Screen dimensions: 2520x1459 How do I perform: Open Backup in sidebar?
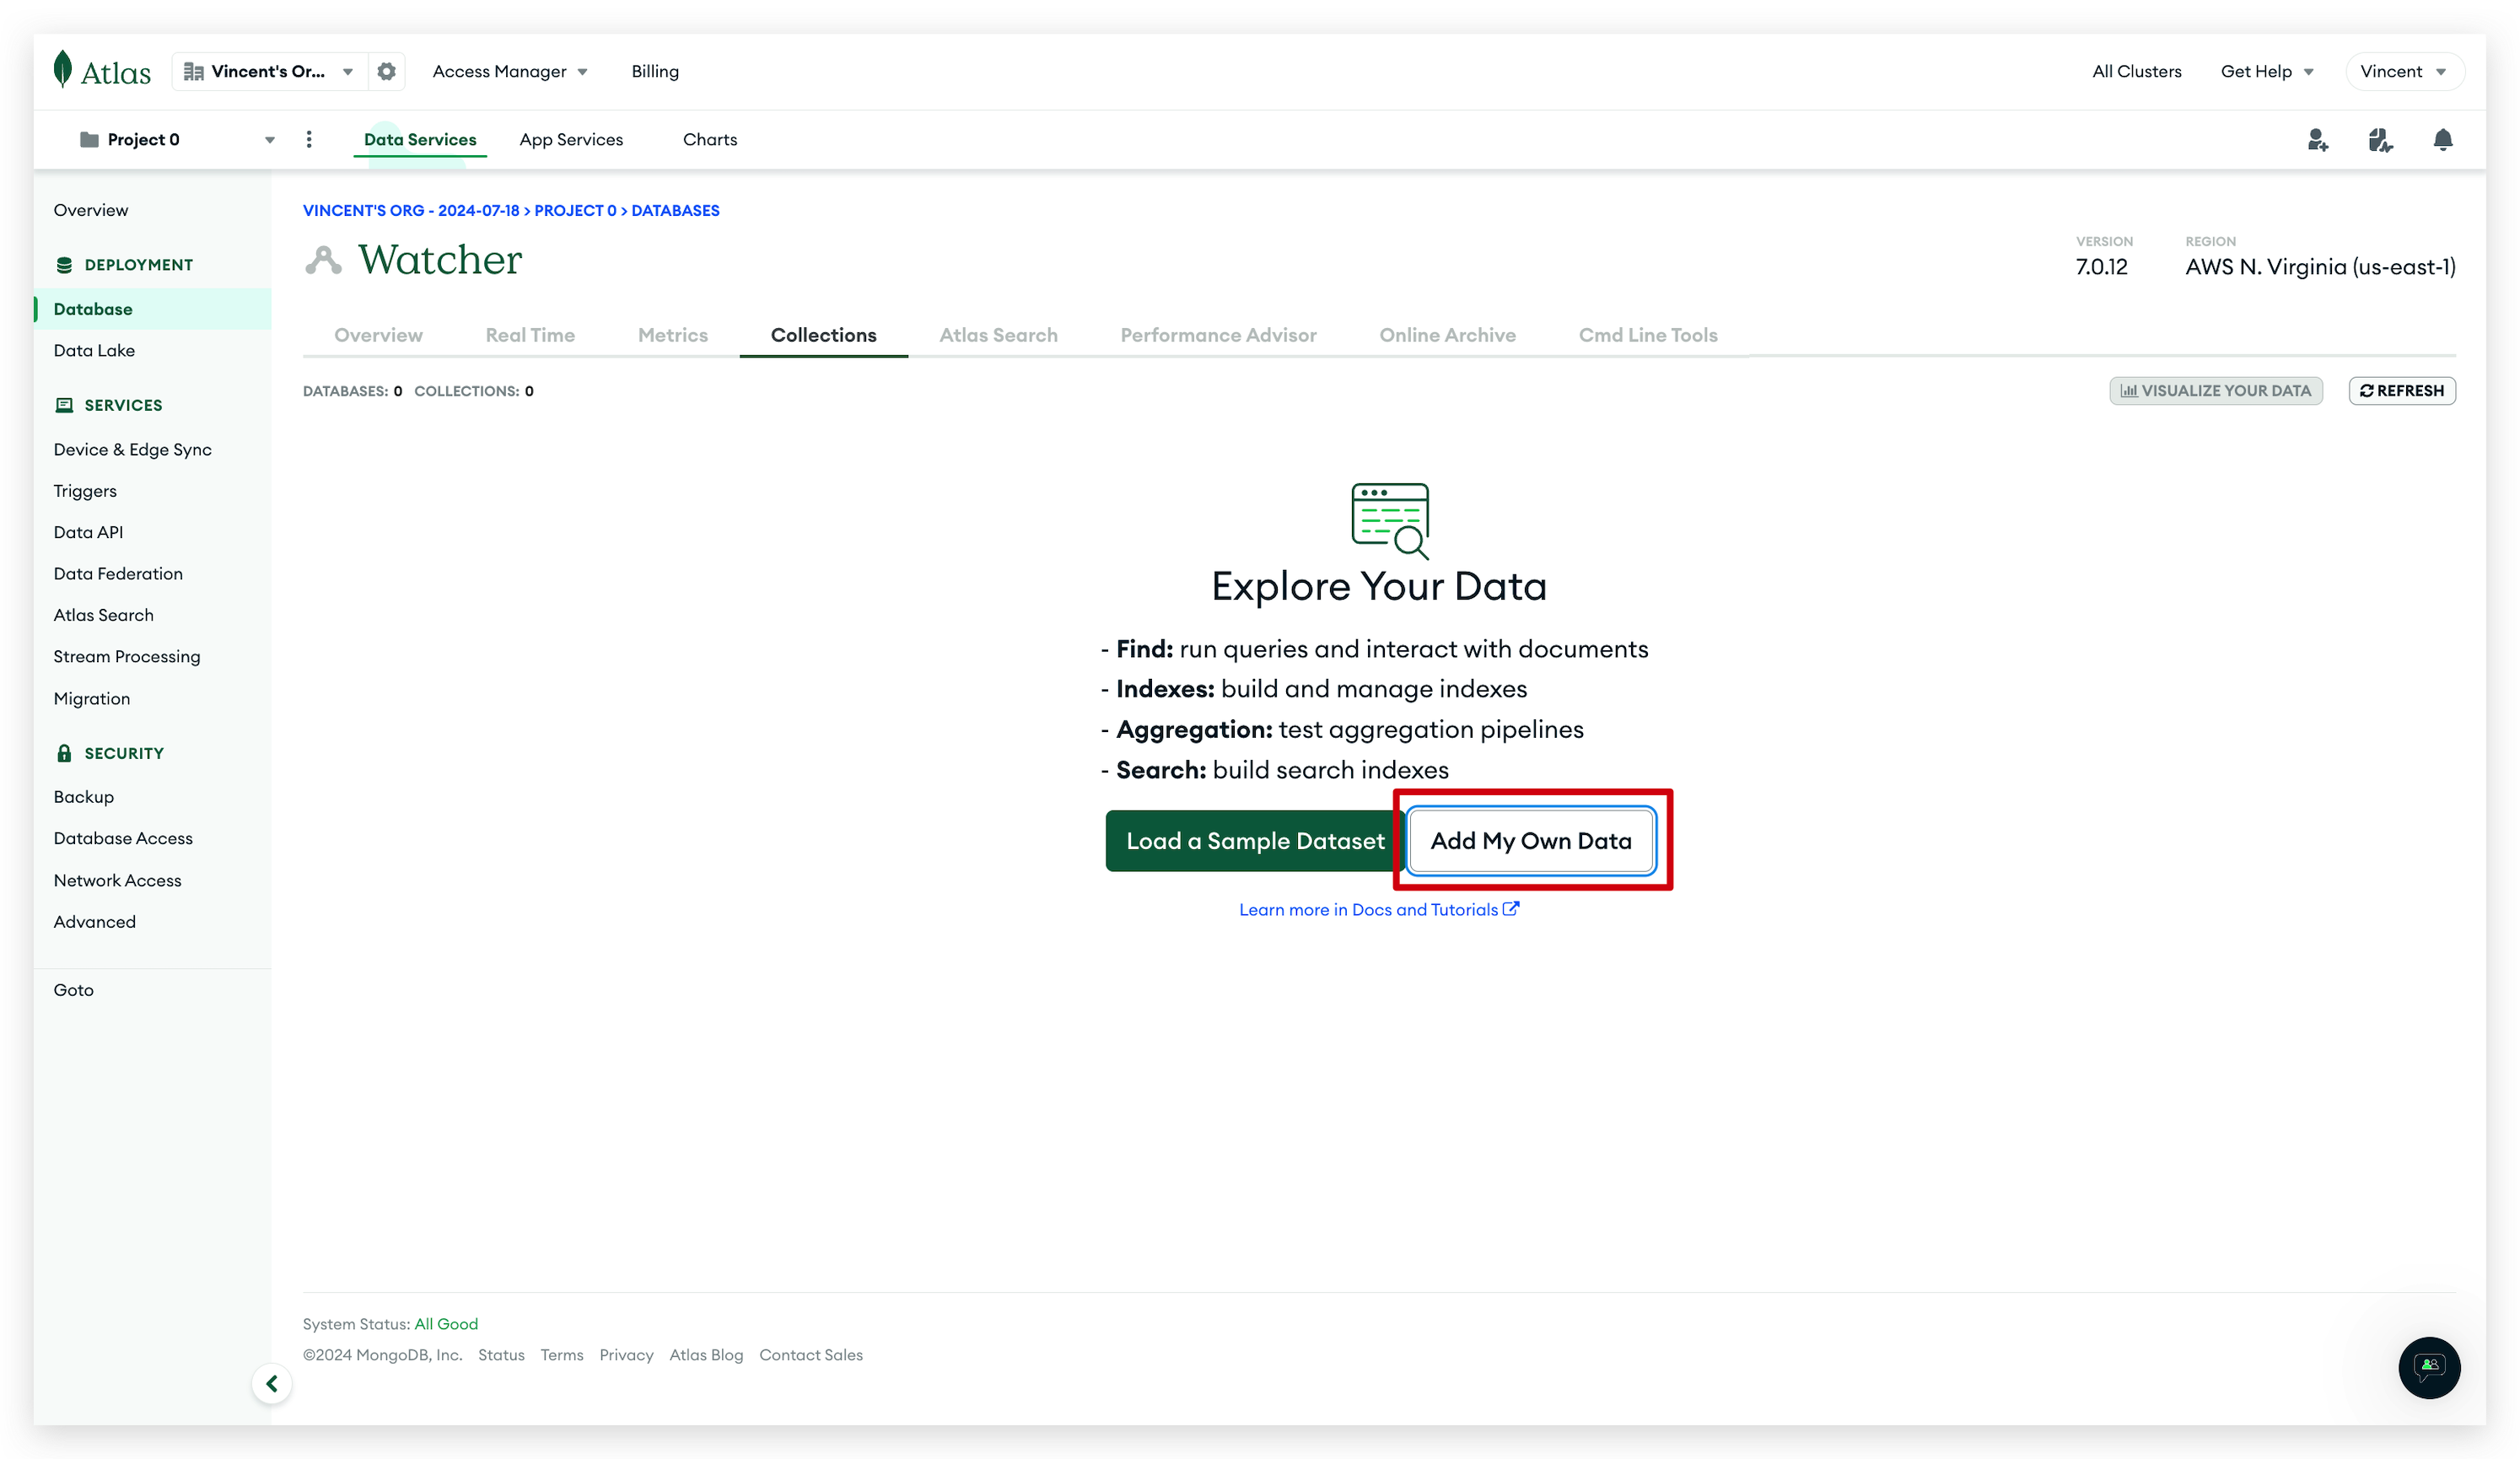tap(84, 796)
